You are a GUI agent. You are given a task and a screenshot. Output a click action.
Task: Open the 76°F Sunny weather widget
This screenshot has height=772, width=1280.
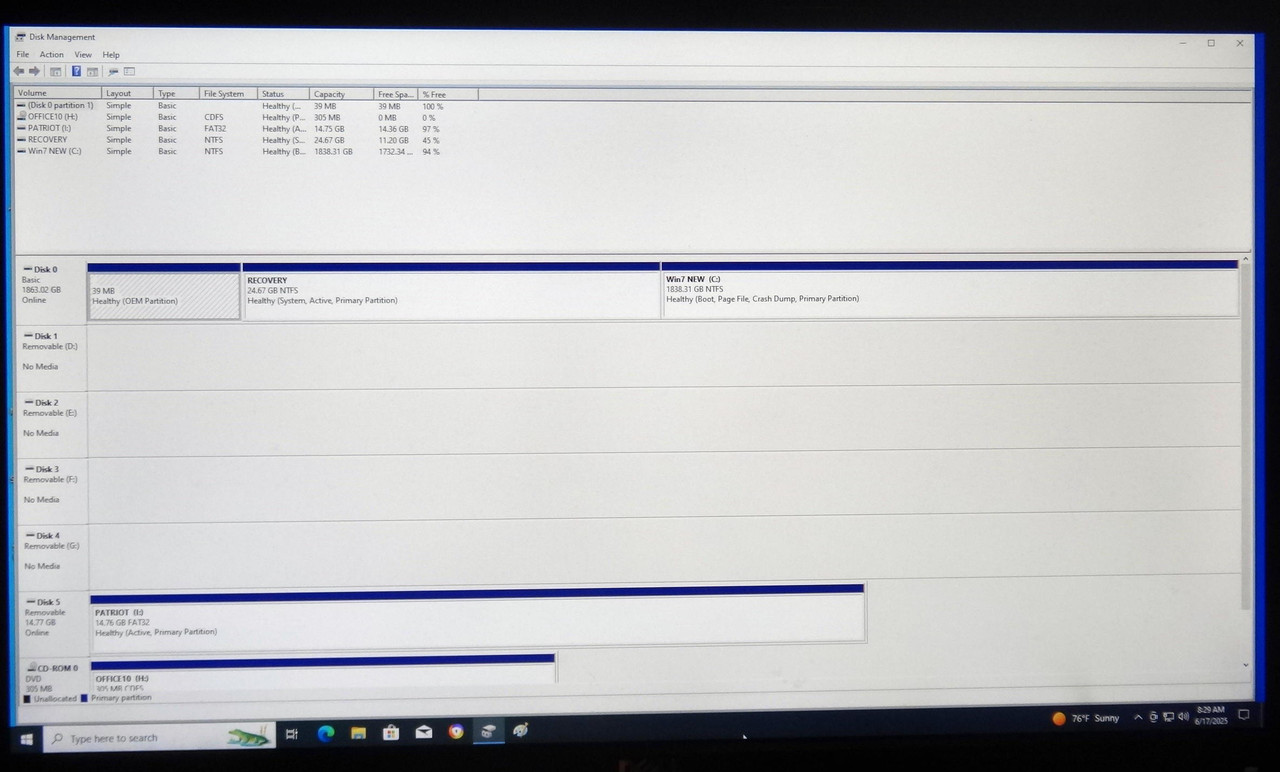[x=1085, y=718]
